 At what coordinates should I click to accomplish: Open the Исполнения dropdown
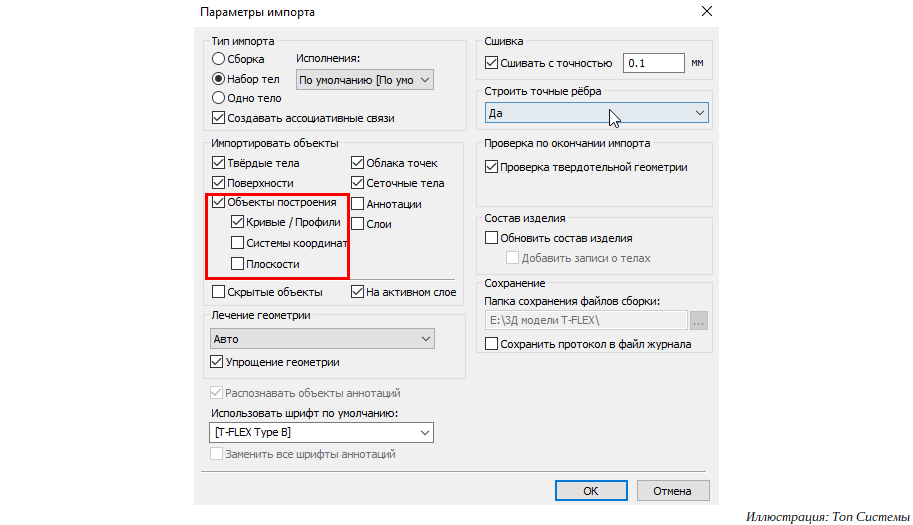click(x=365, y=80)
